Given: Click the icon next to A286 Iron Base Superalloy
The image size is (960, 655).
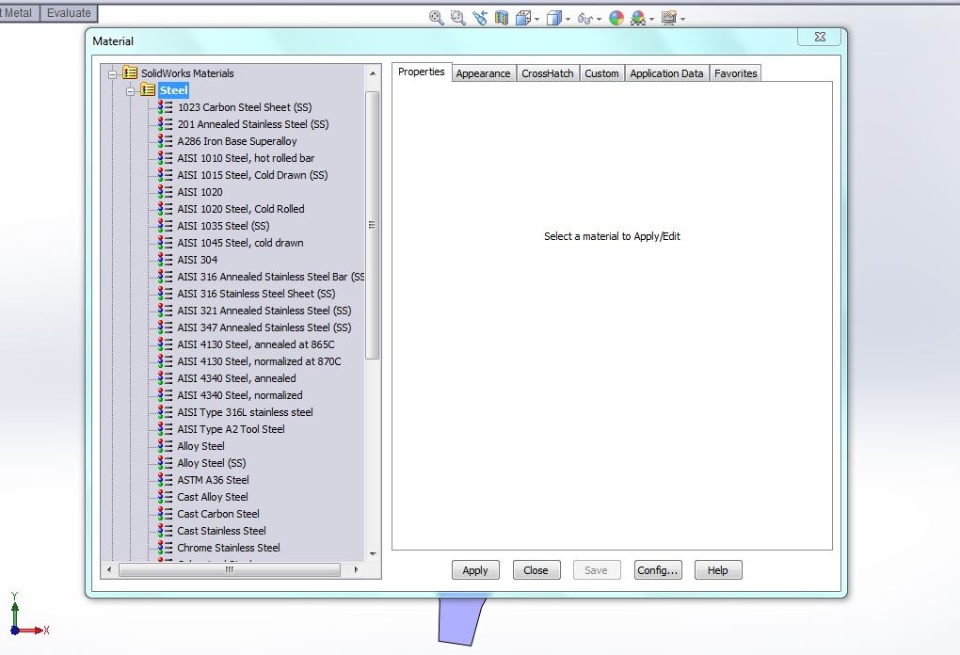Looking at the screenshot, I should [x=165, y=141].
